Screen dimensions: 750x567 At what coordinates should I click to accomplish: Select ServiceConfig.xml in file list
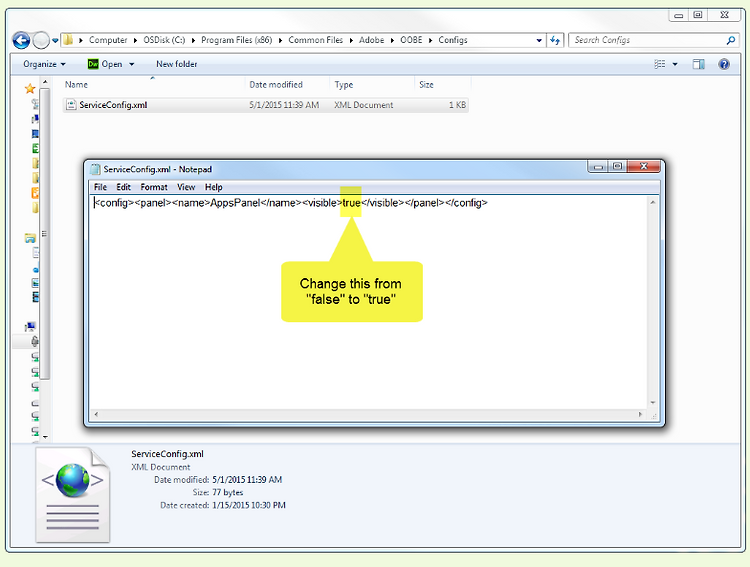[265, 105]
